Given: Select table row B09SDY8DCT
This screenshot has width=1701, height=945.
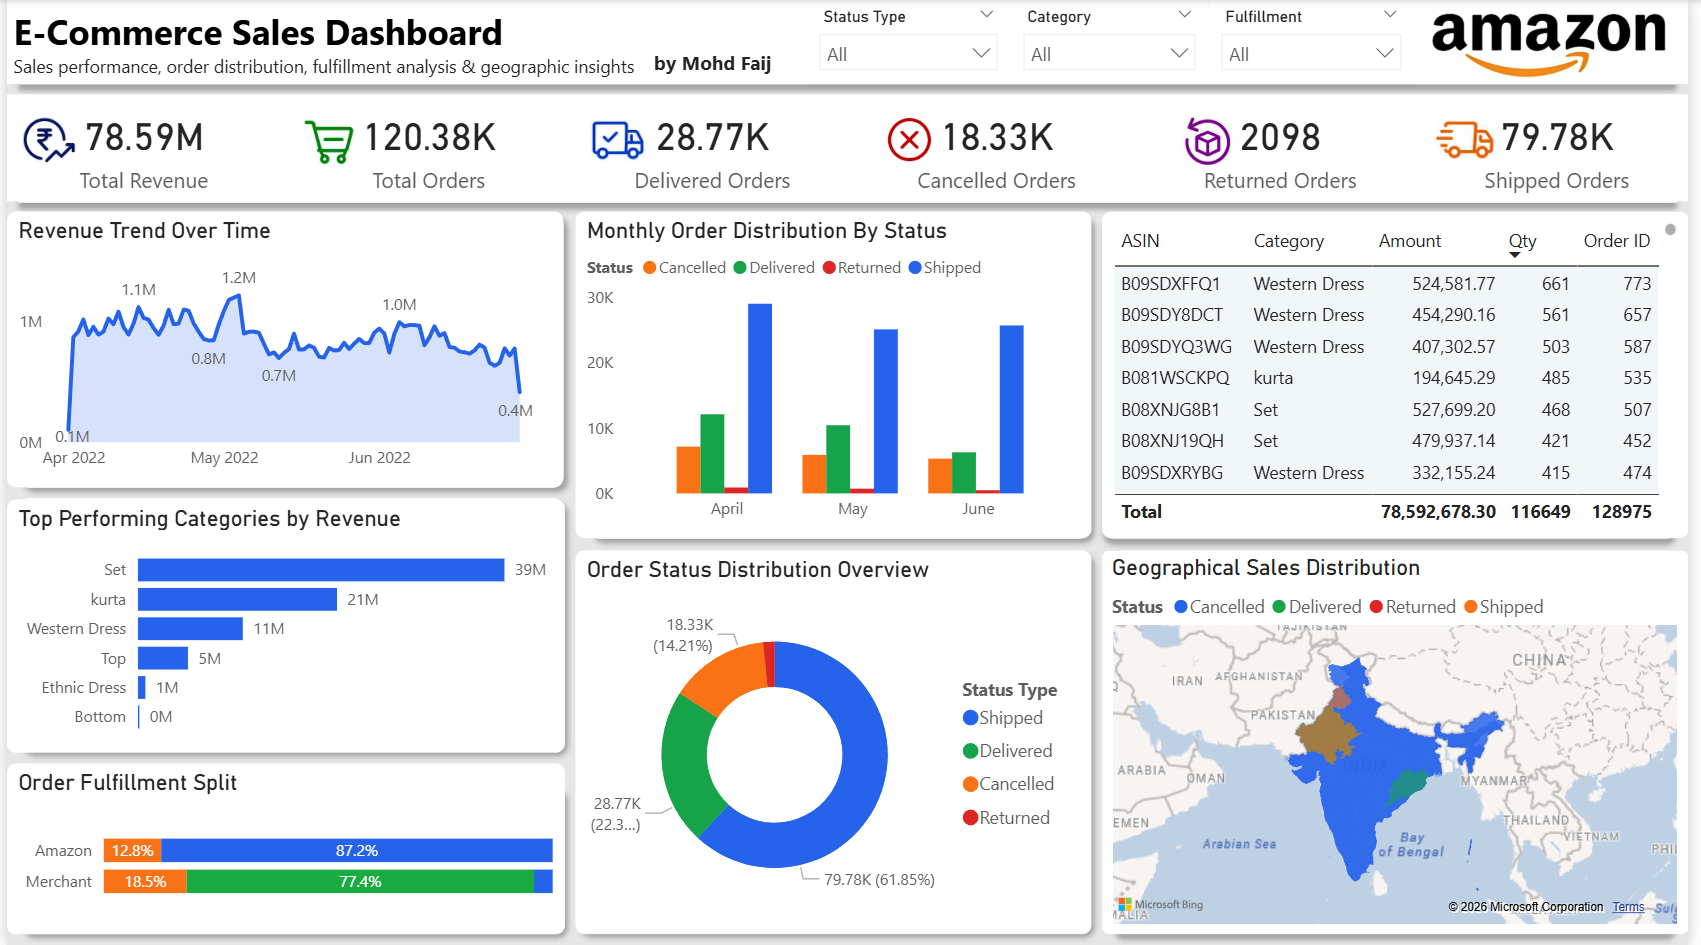Looking at the screenshot, I should [1386, 315].
